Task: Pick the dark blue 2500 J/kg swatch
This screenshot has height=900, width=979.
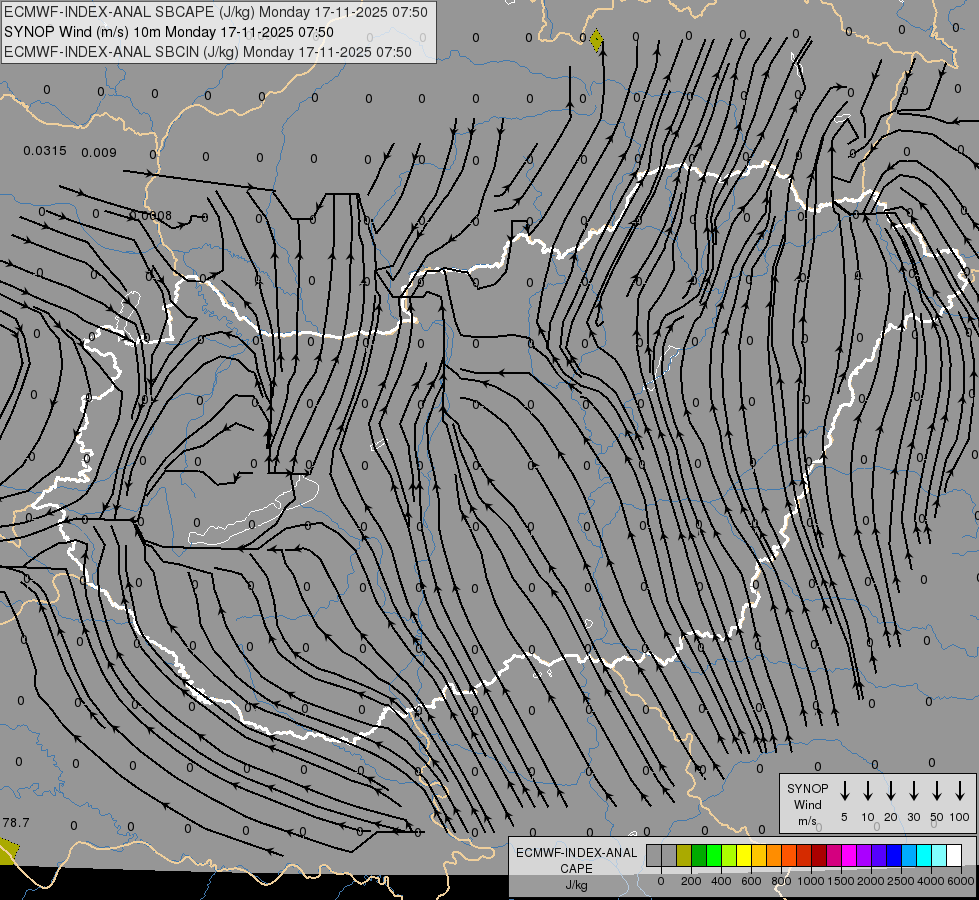Action: pyautogui.click(x=893, y=855)
